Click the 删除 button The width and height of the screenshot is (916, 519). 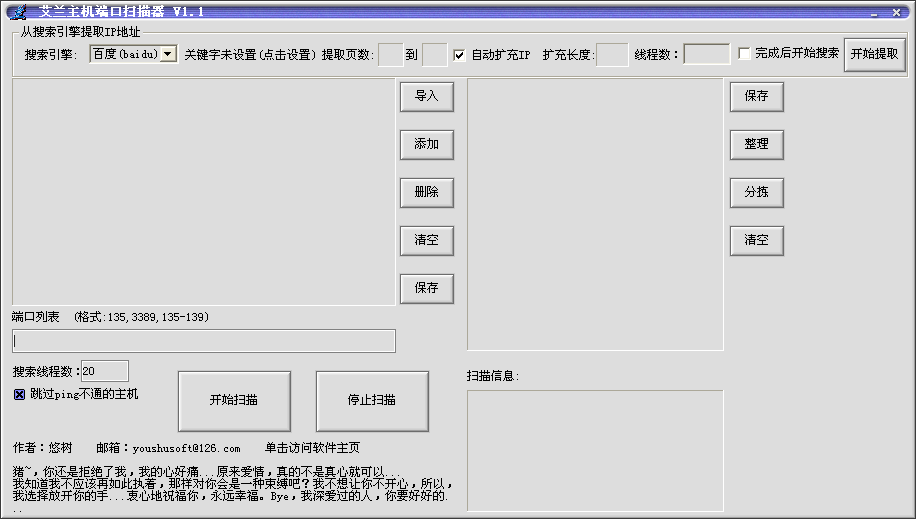pyautogui.click(x=427, y=193)
